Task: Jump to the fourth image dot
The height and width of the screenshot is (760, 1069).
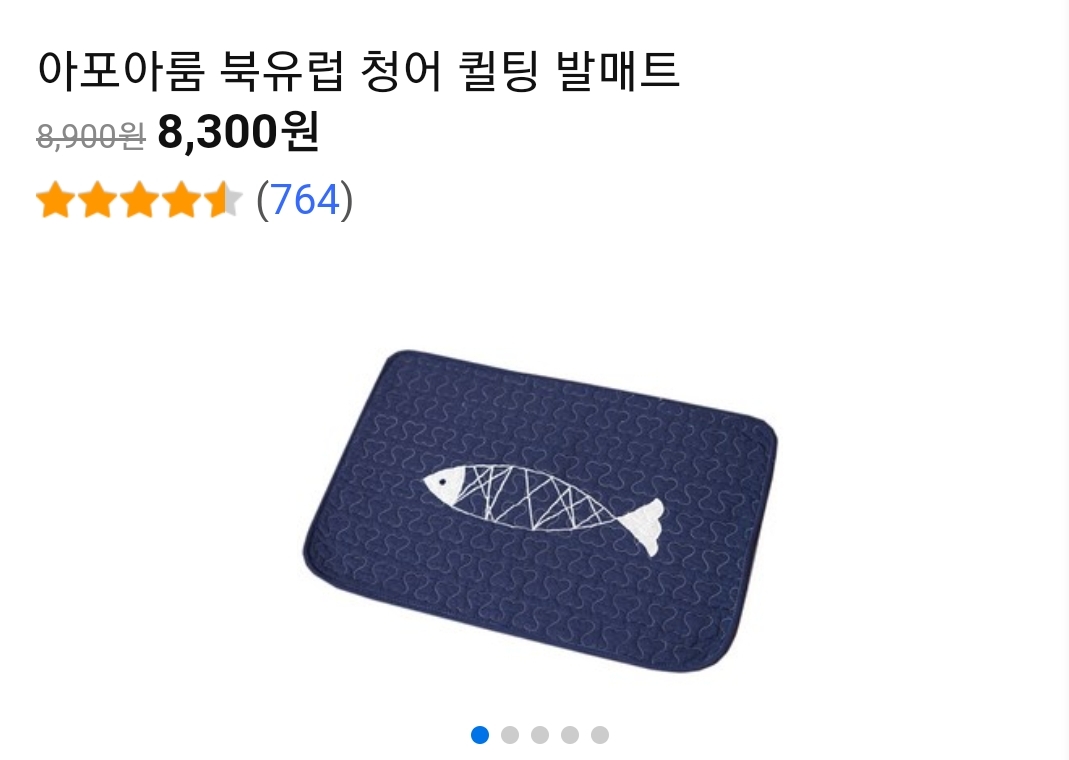Action: (570, 735)
